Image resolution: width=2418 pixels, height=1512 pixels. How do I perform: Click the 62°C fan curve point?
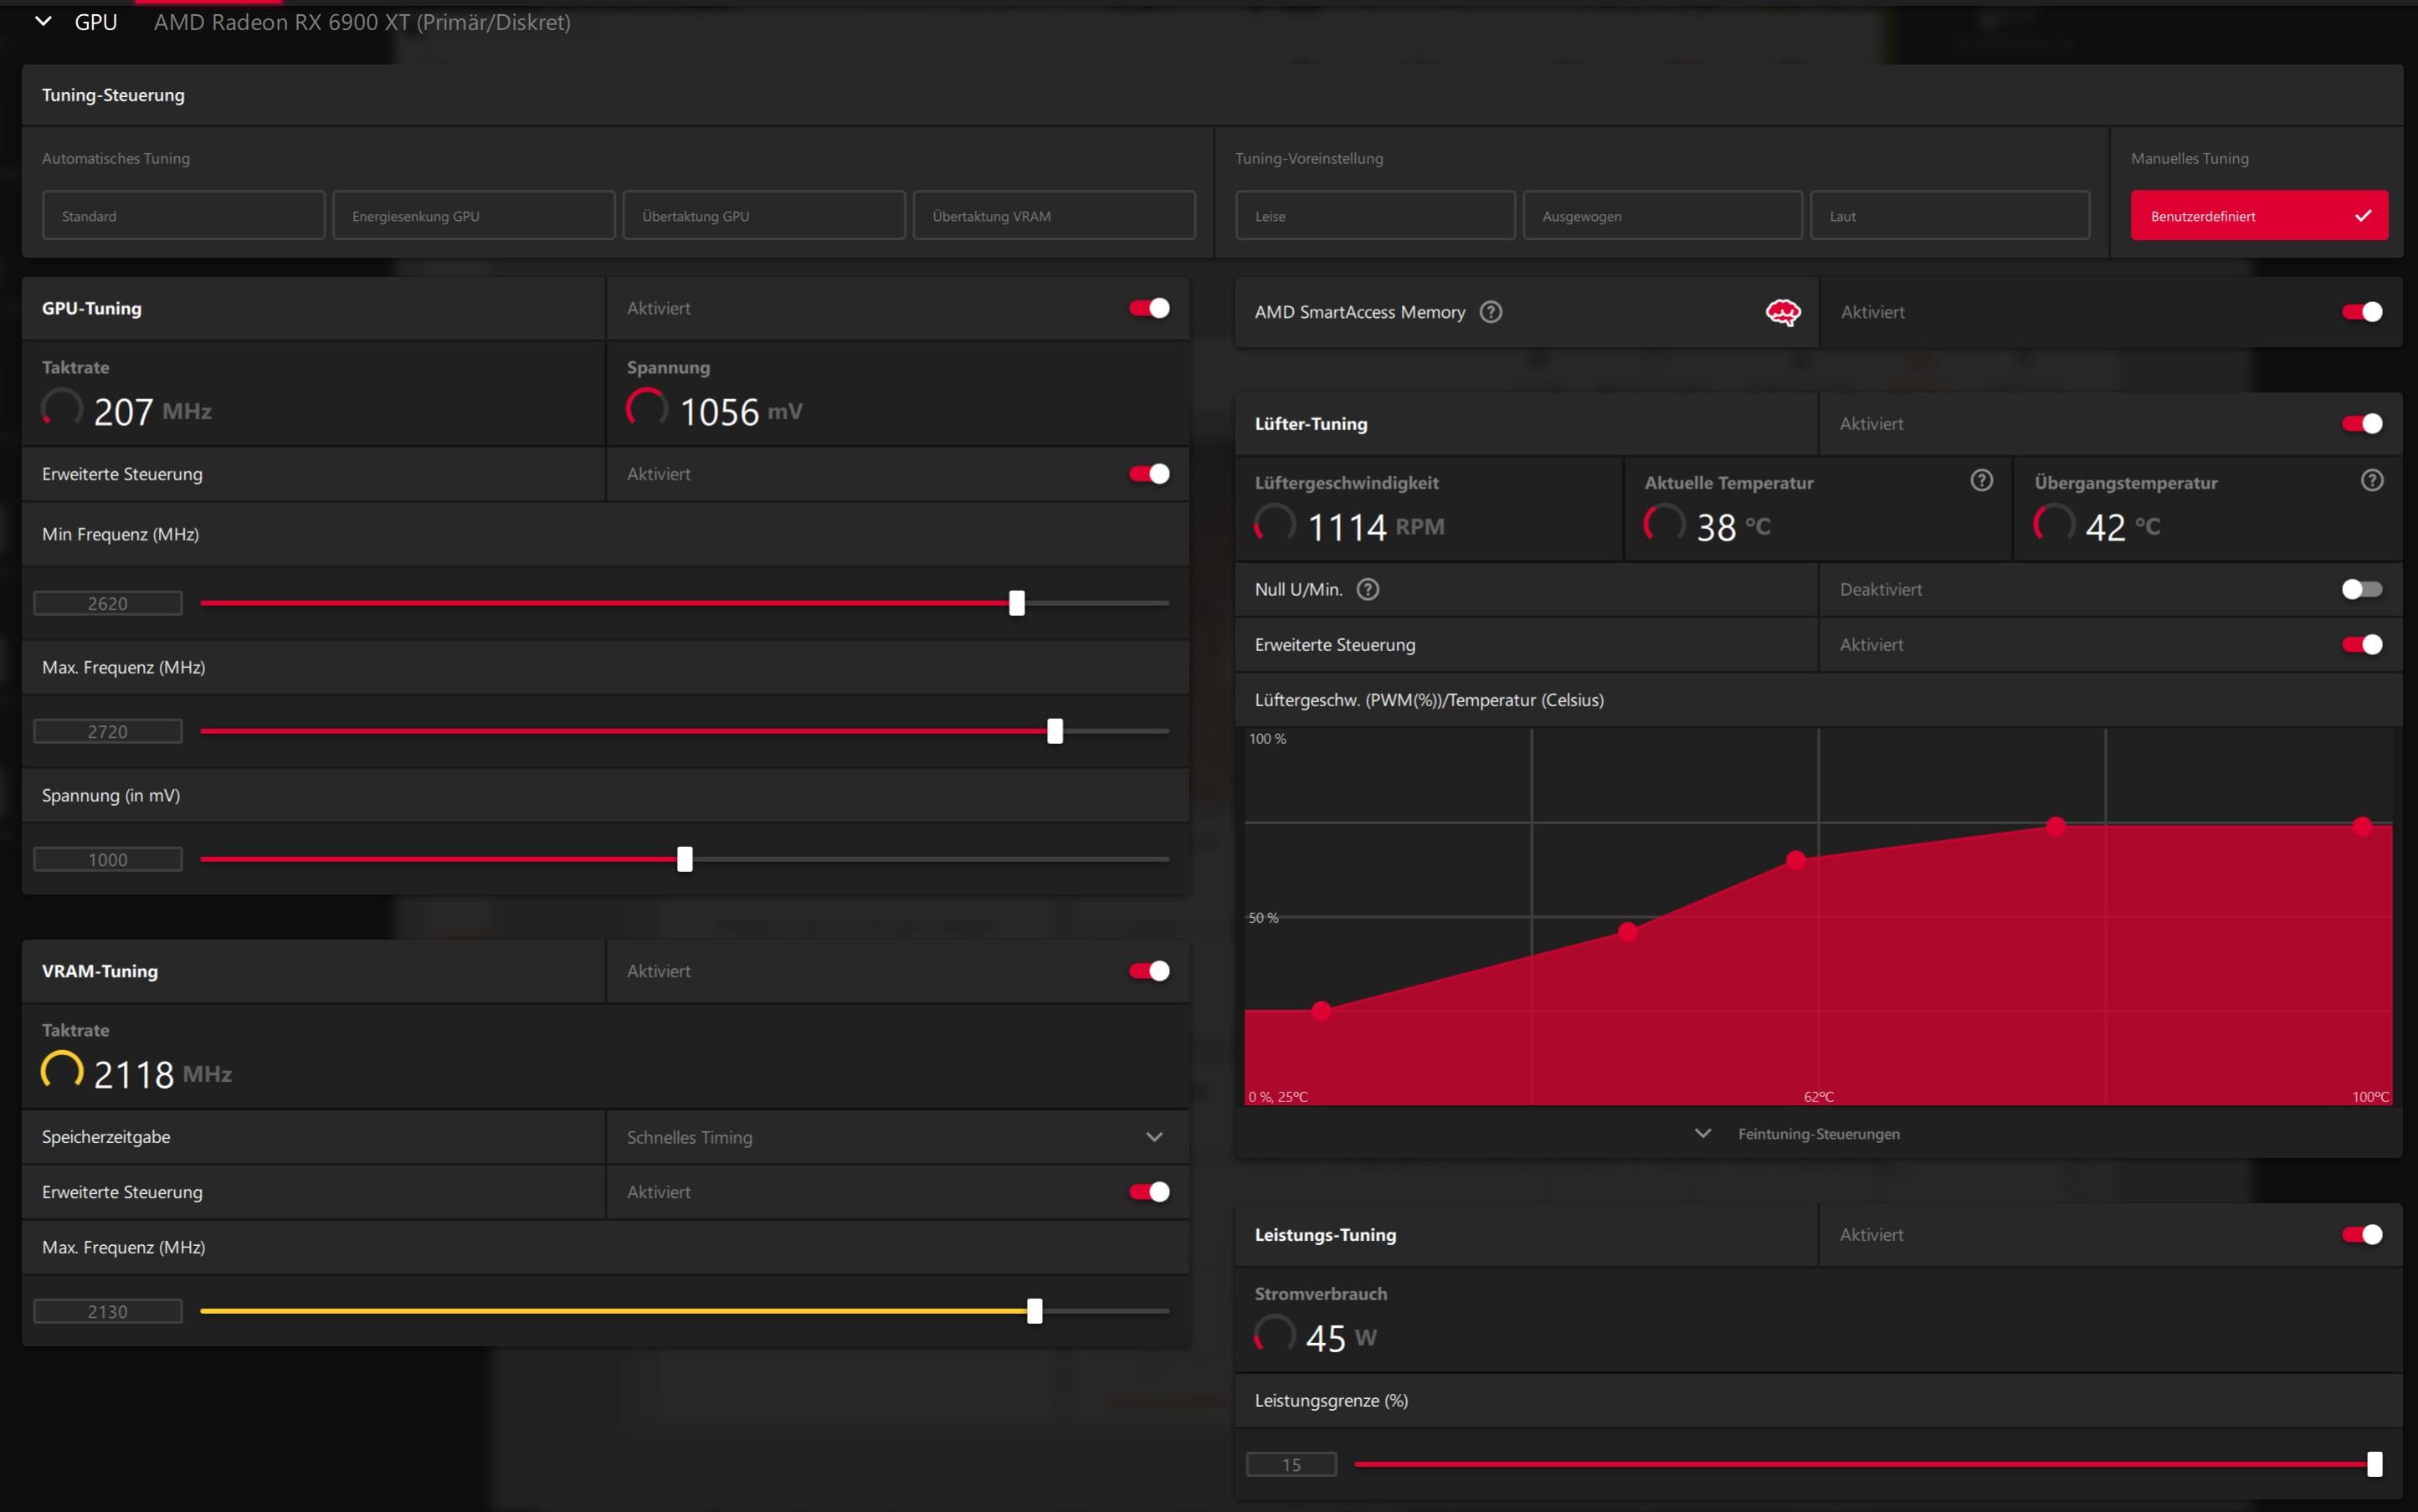tap(1796, 860)
